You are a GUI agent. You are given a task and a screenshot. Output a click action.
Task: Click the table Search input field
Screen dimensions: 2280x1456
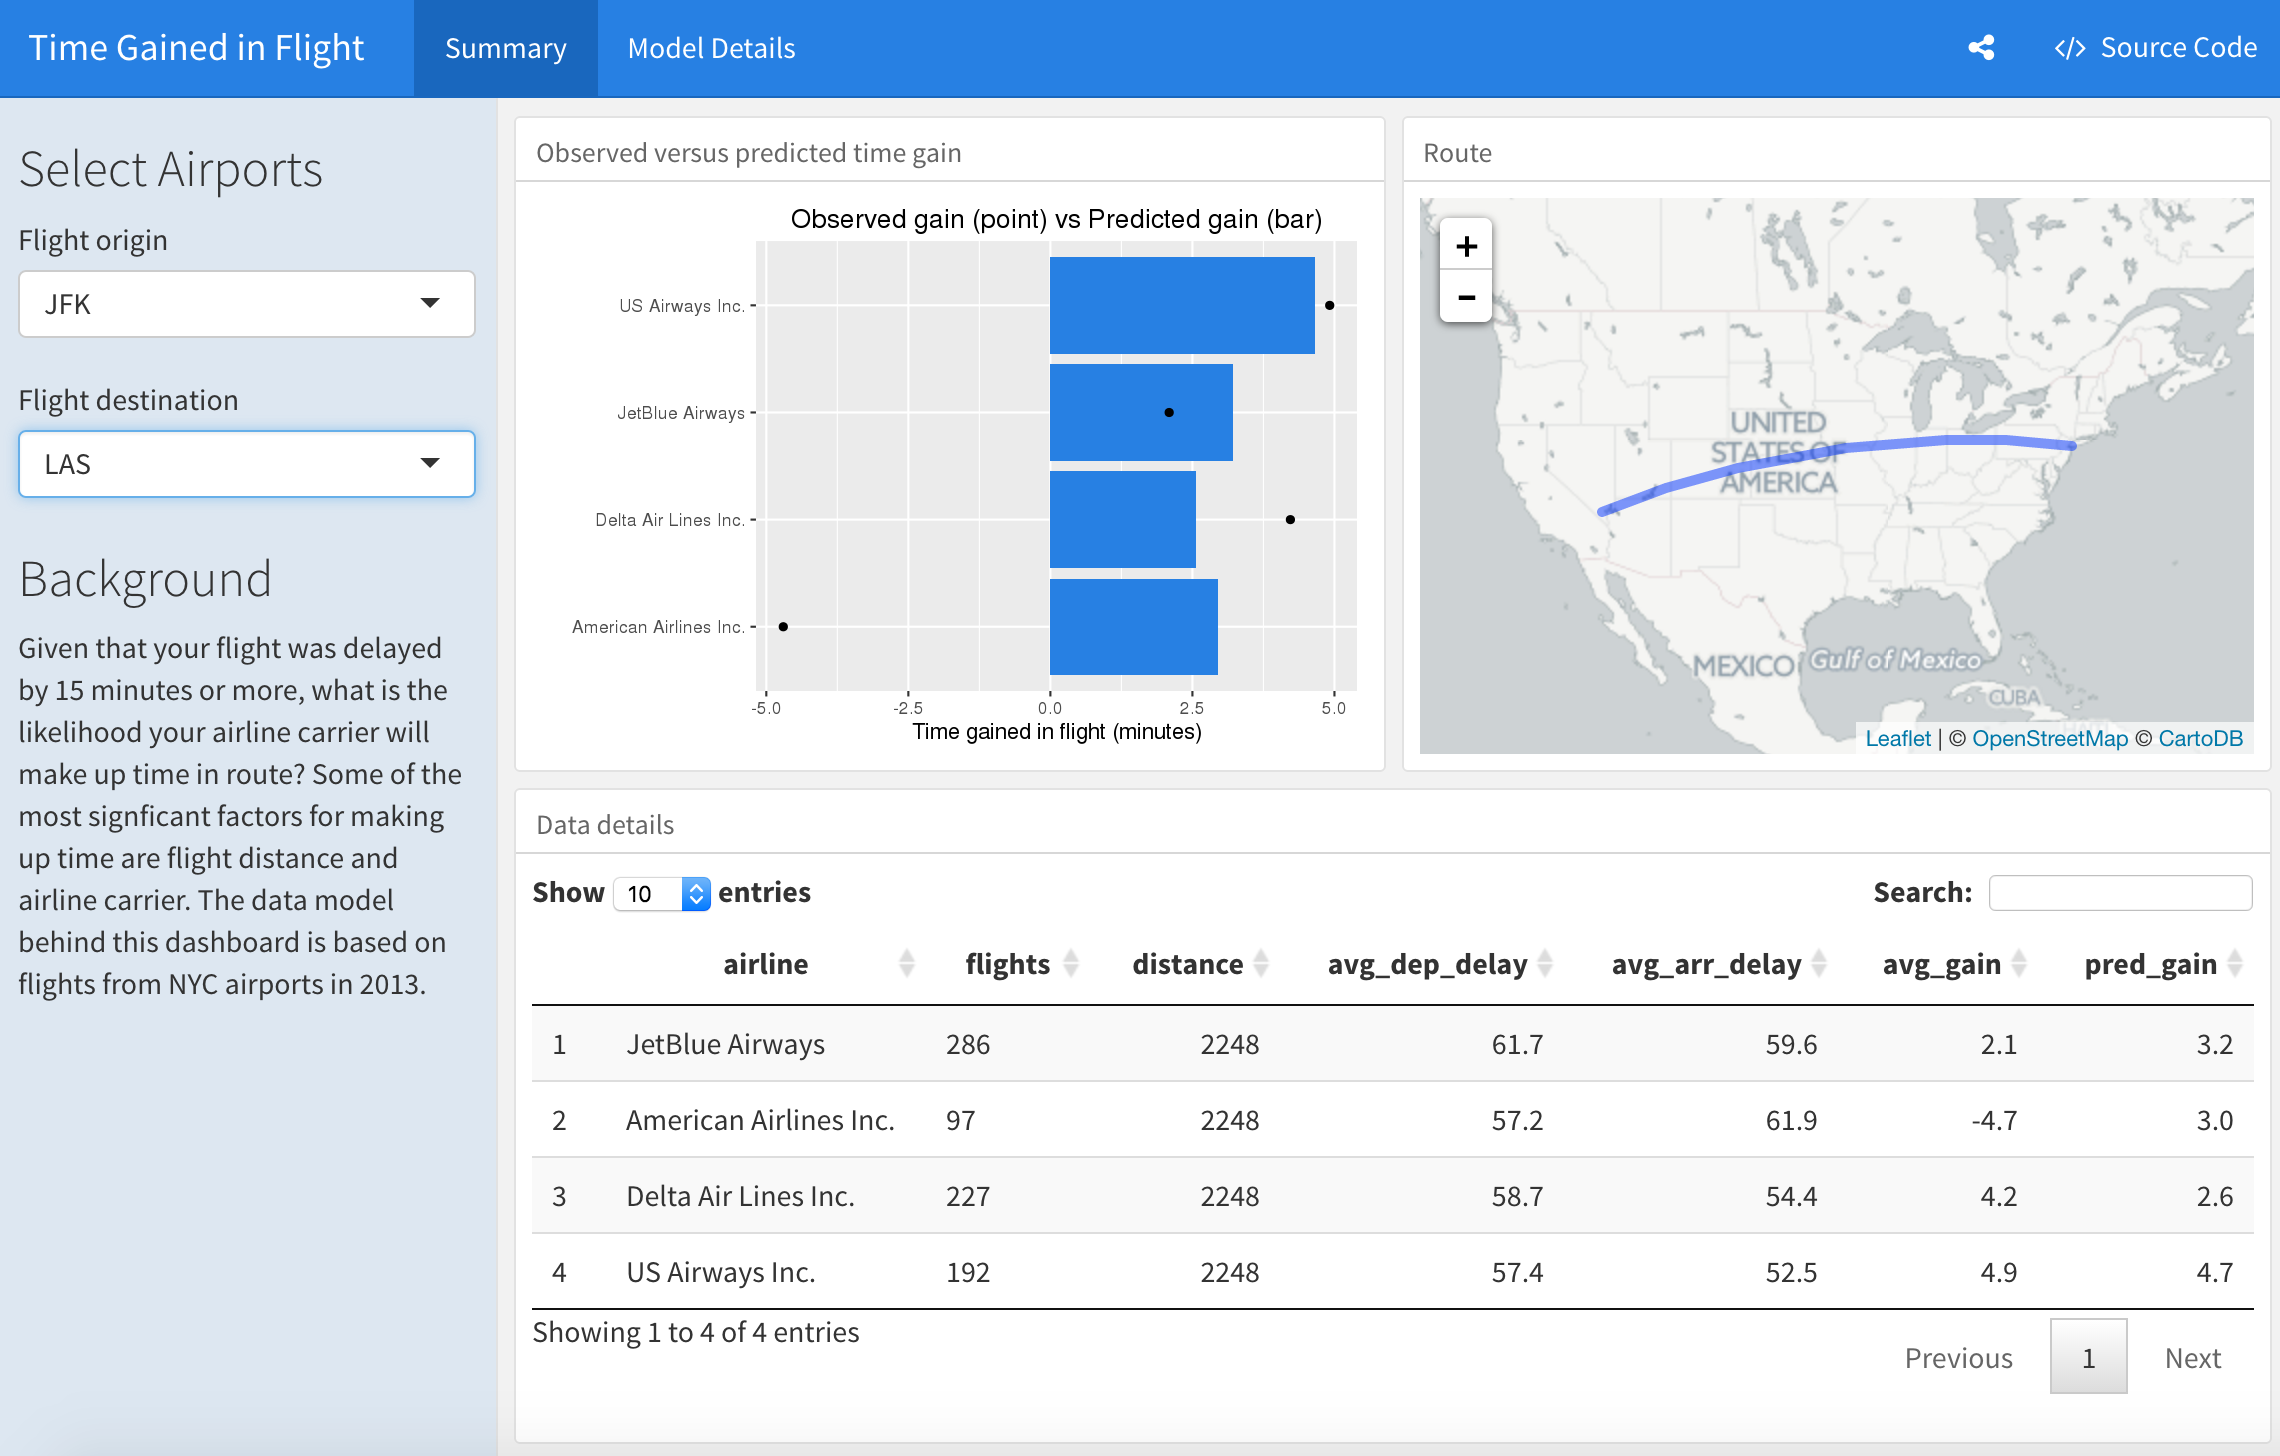click(x=2119, y=893)
